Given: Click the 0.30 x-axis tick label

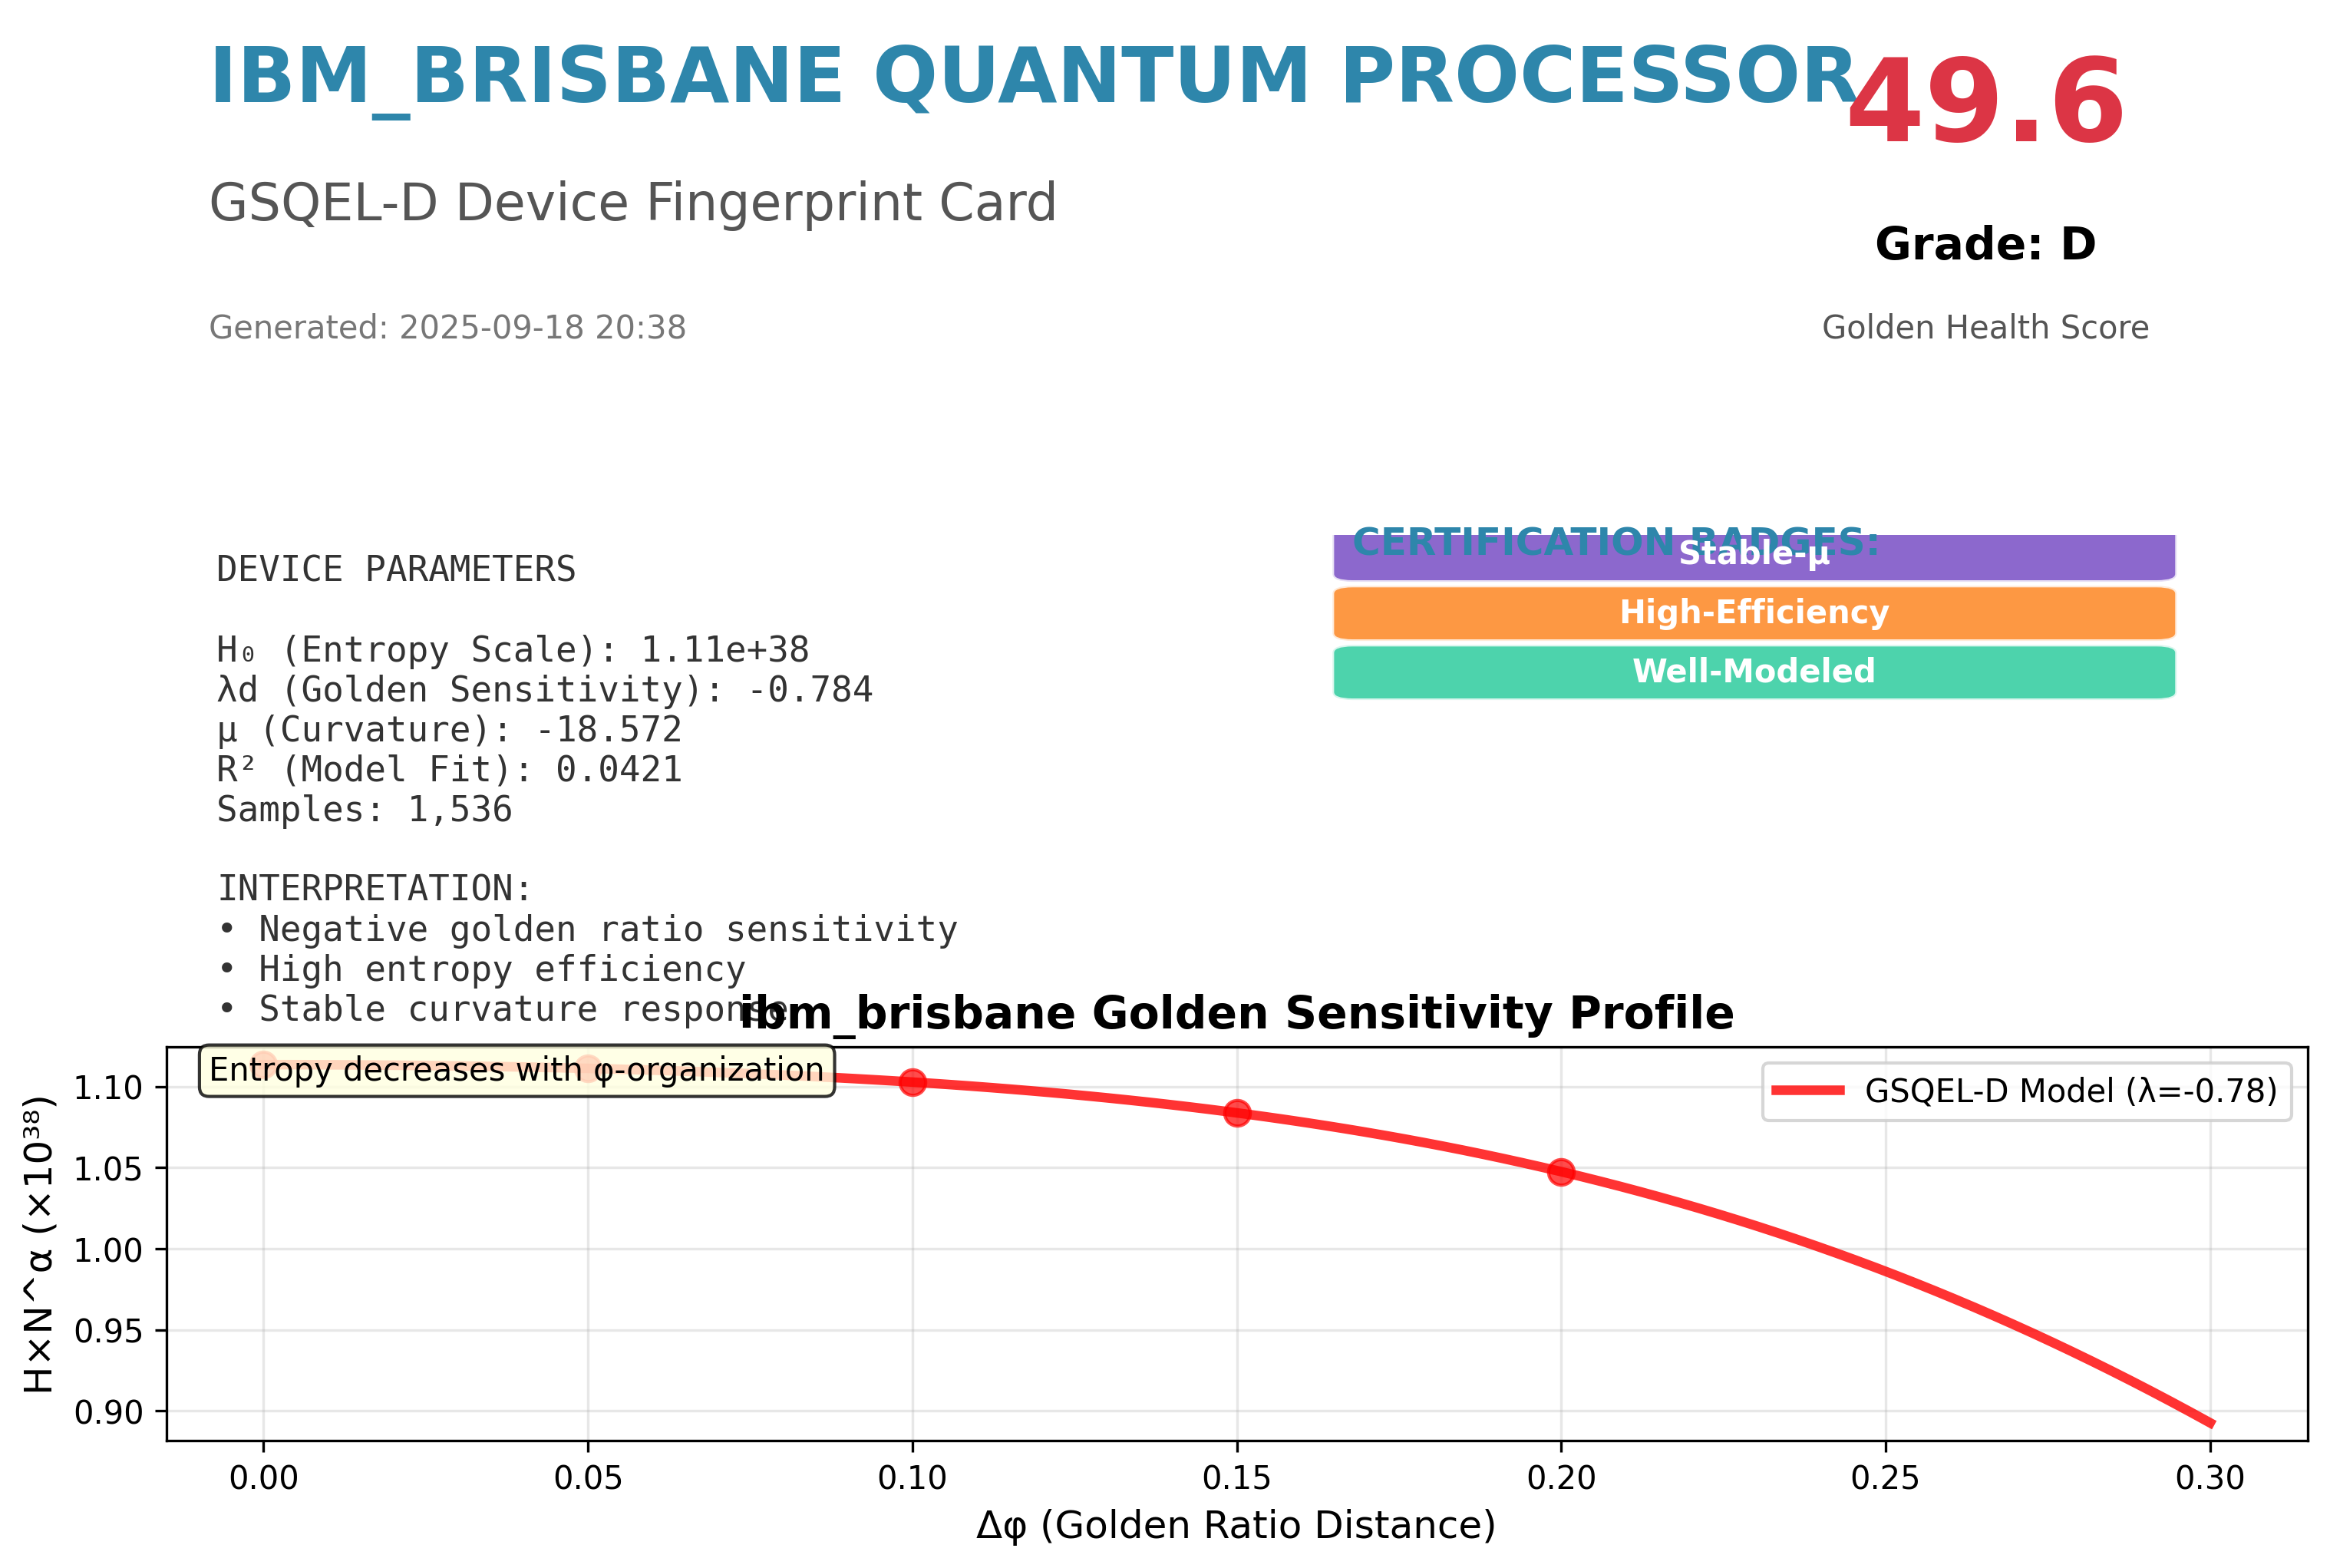Looking at the screenshot, I should (2210, 1478).
